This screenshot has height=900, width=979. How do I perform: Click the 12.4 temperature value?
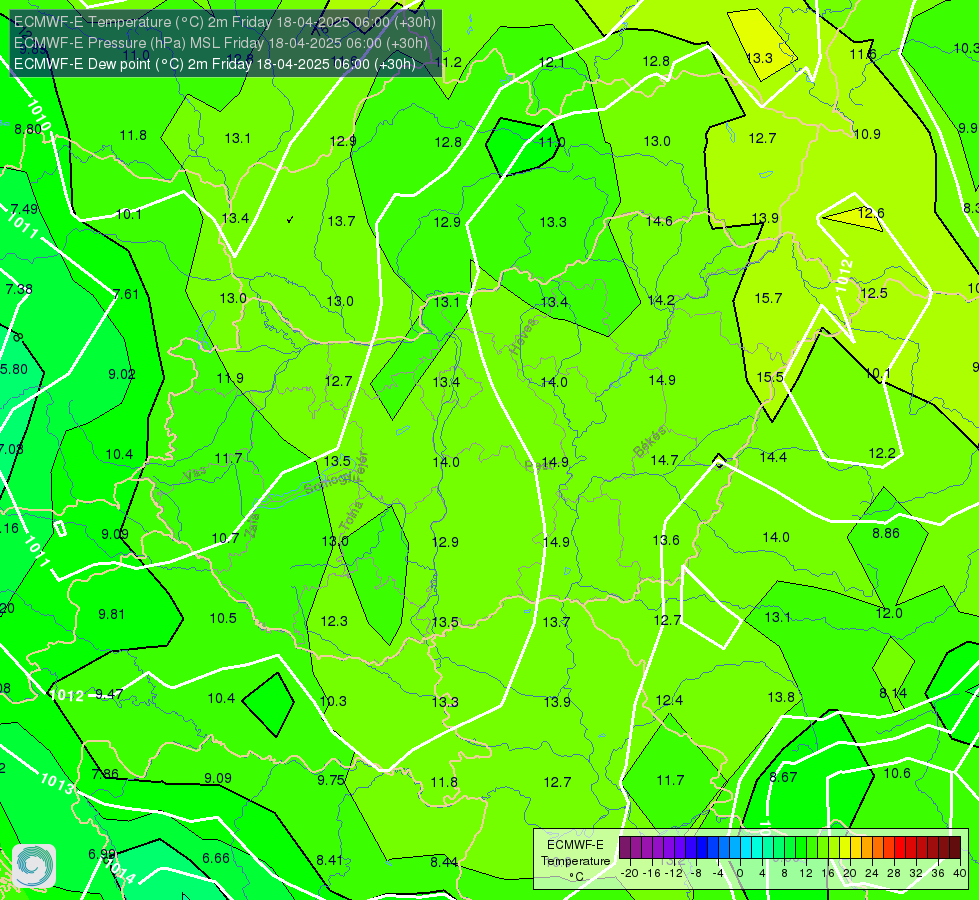pyautogui.click(x=669, y=700)
